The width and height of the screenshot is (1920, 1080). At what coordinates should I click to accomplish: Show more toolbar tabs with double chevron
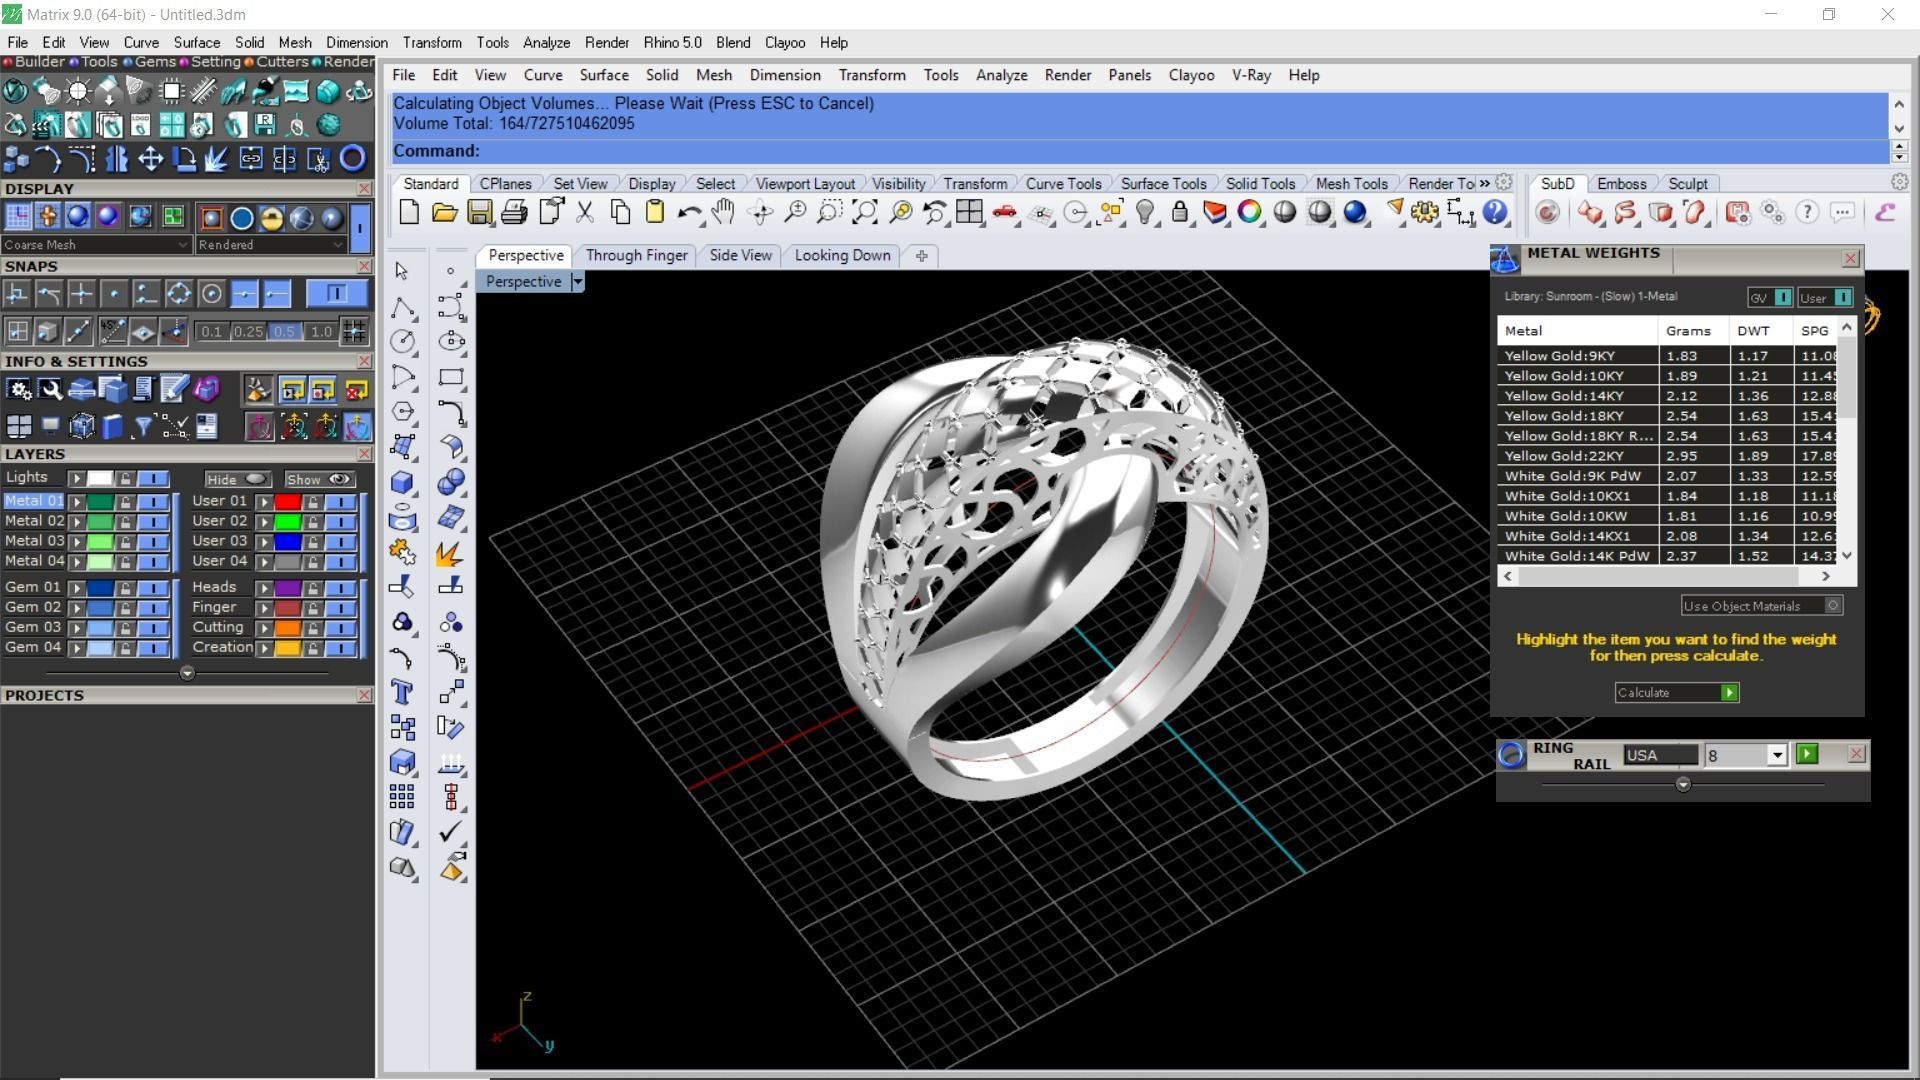coord(1485,183)
